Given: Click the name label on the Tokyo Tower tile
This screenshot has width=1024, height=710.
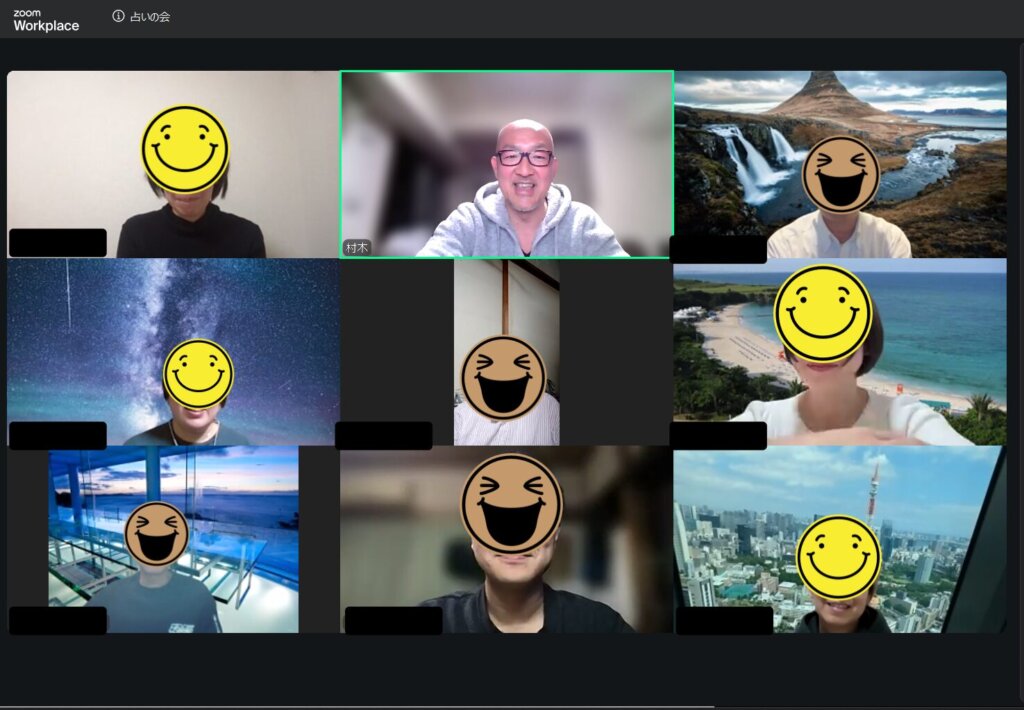Looking at the screenshot, I should pyautogui.click(x=724, y=620).
